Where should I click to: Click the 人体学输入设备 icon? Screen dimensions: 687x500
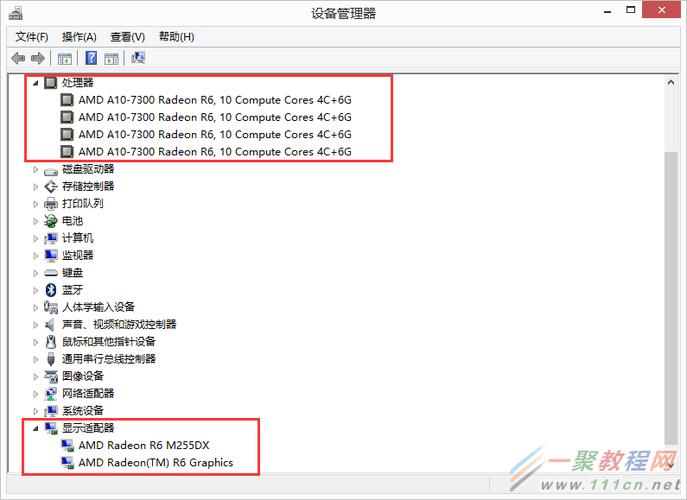click(x=51, y=307)
